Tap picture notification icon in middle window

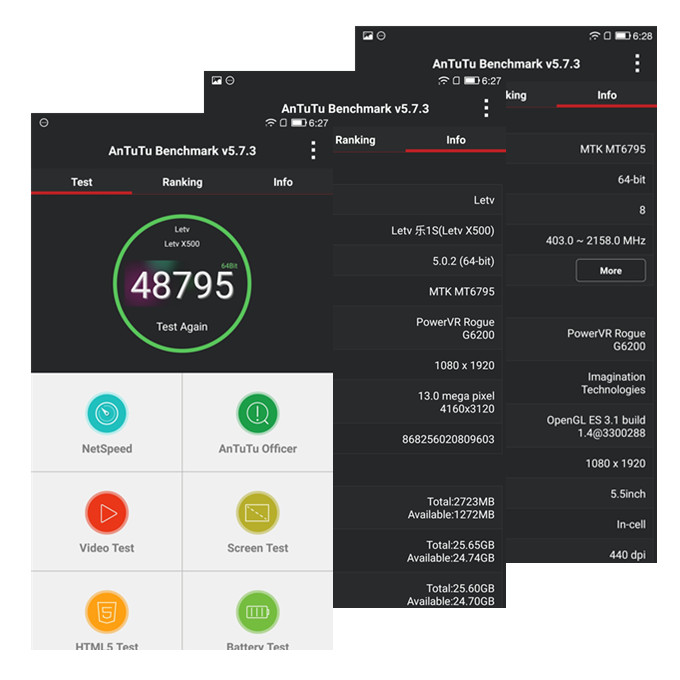[216, 80]
